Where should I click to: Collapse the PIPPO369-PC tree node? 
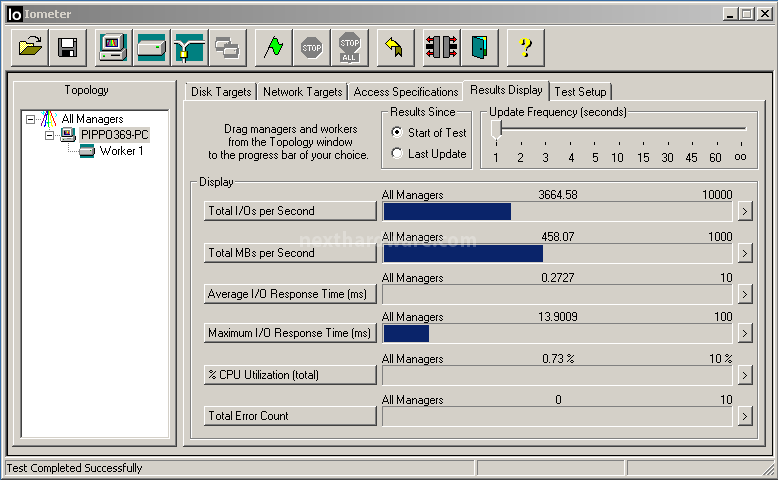(50, 135)
